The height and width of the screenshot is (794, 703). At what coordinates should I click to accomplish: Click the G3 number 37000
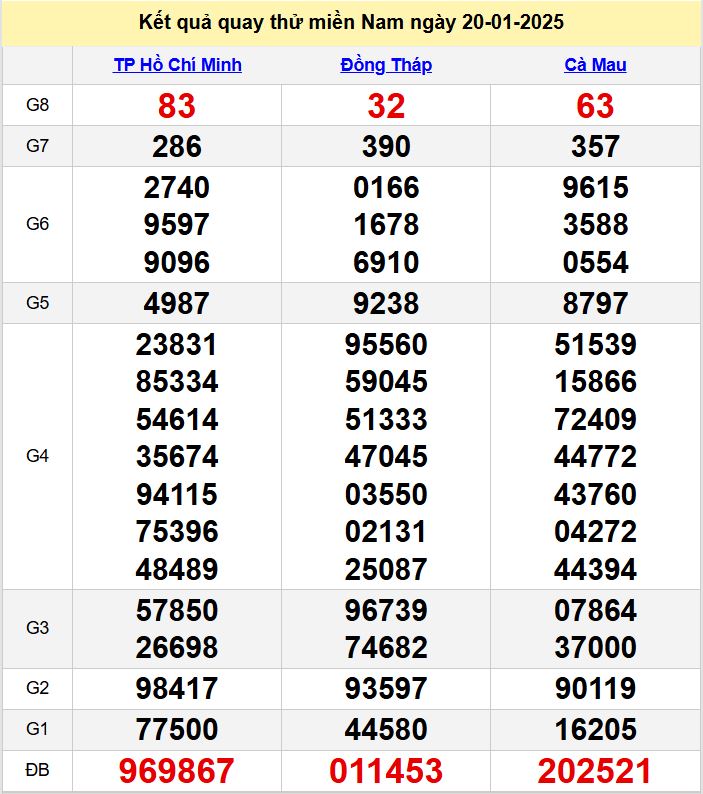(595, 647)
